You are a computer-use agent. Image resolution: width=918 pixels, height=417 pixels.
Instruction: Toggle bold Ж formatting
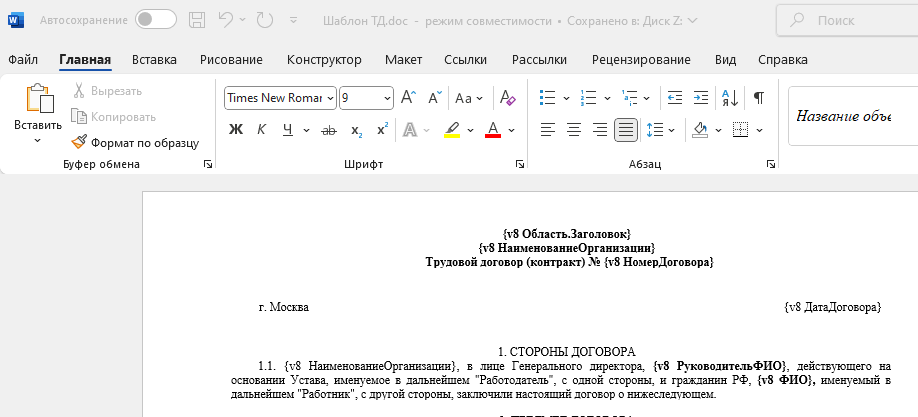coord(235,130)
